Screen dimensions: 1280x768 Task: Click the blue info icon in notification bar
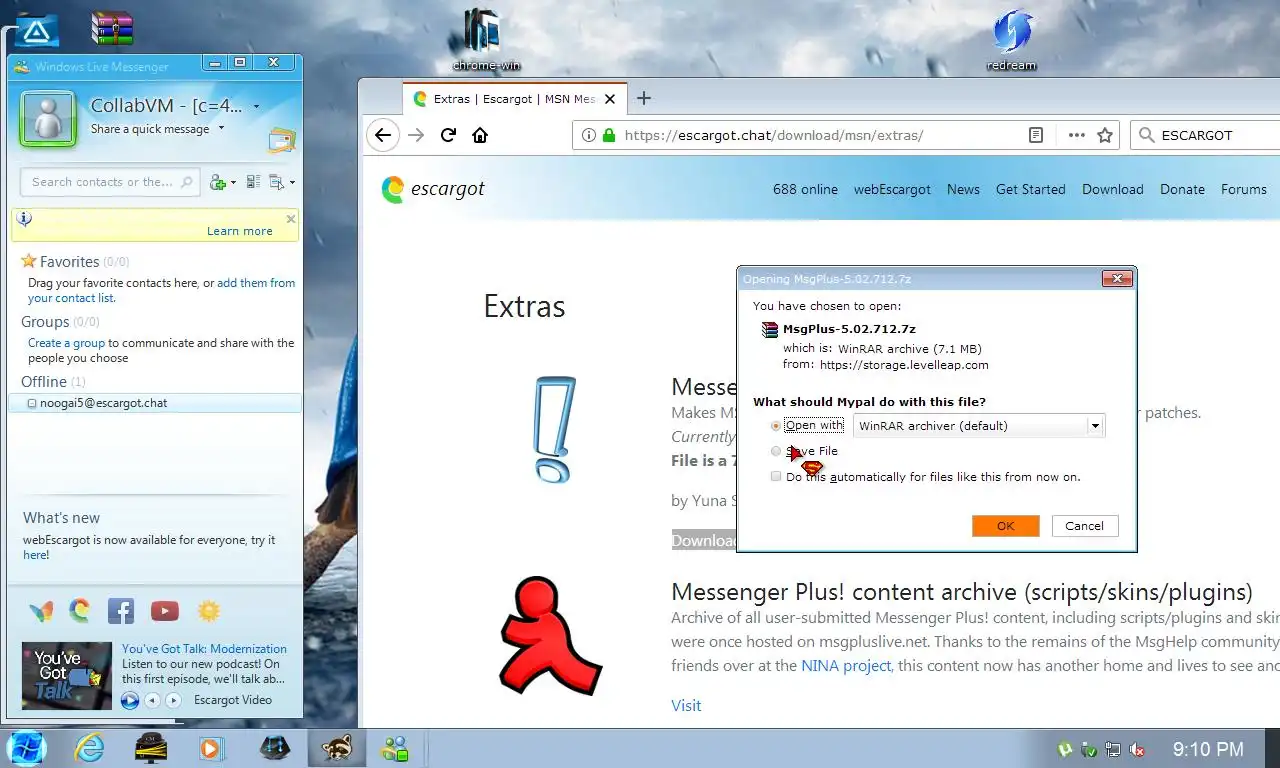click(x=25, y=219)
